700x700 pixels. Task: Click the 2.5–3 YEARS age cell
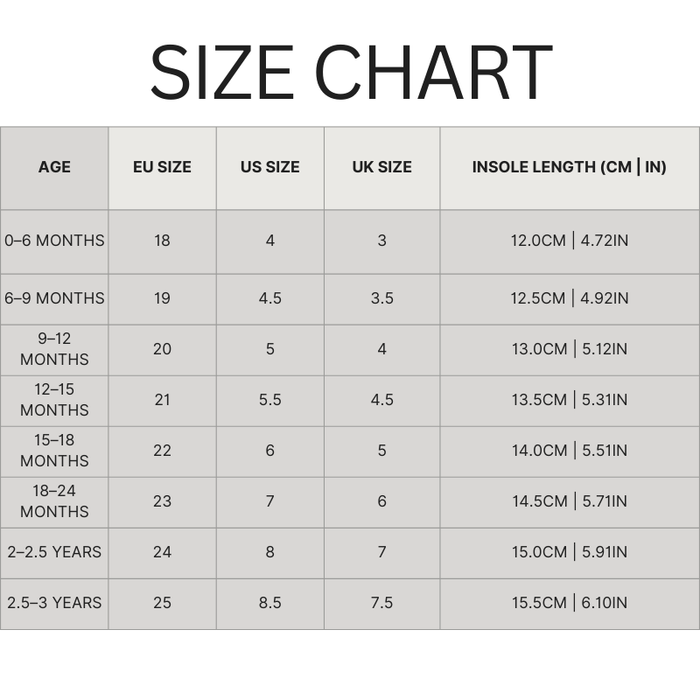pos(54,603)
